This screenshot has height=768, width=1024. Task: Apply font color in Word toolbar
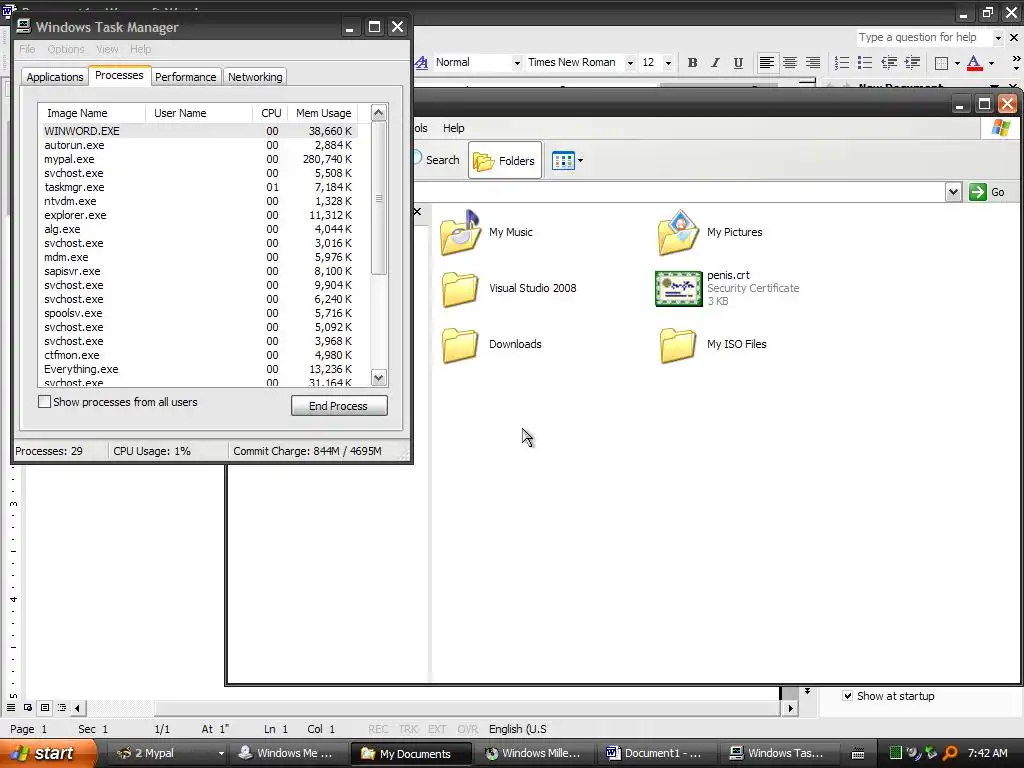point(974,63)
